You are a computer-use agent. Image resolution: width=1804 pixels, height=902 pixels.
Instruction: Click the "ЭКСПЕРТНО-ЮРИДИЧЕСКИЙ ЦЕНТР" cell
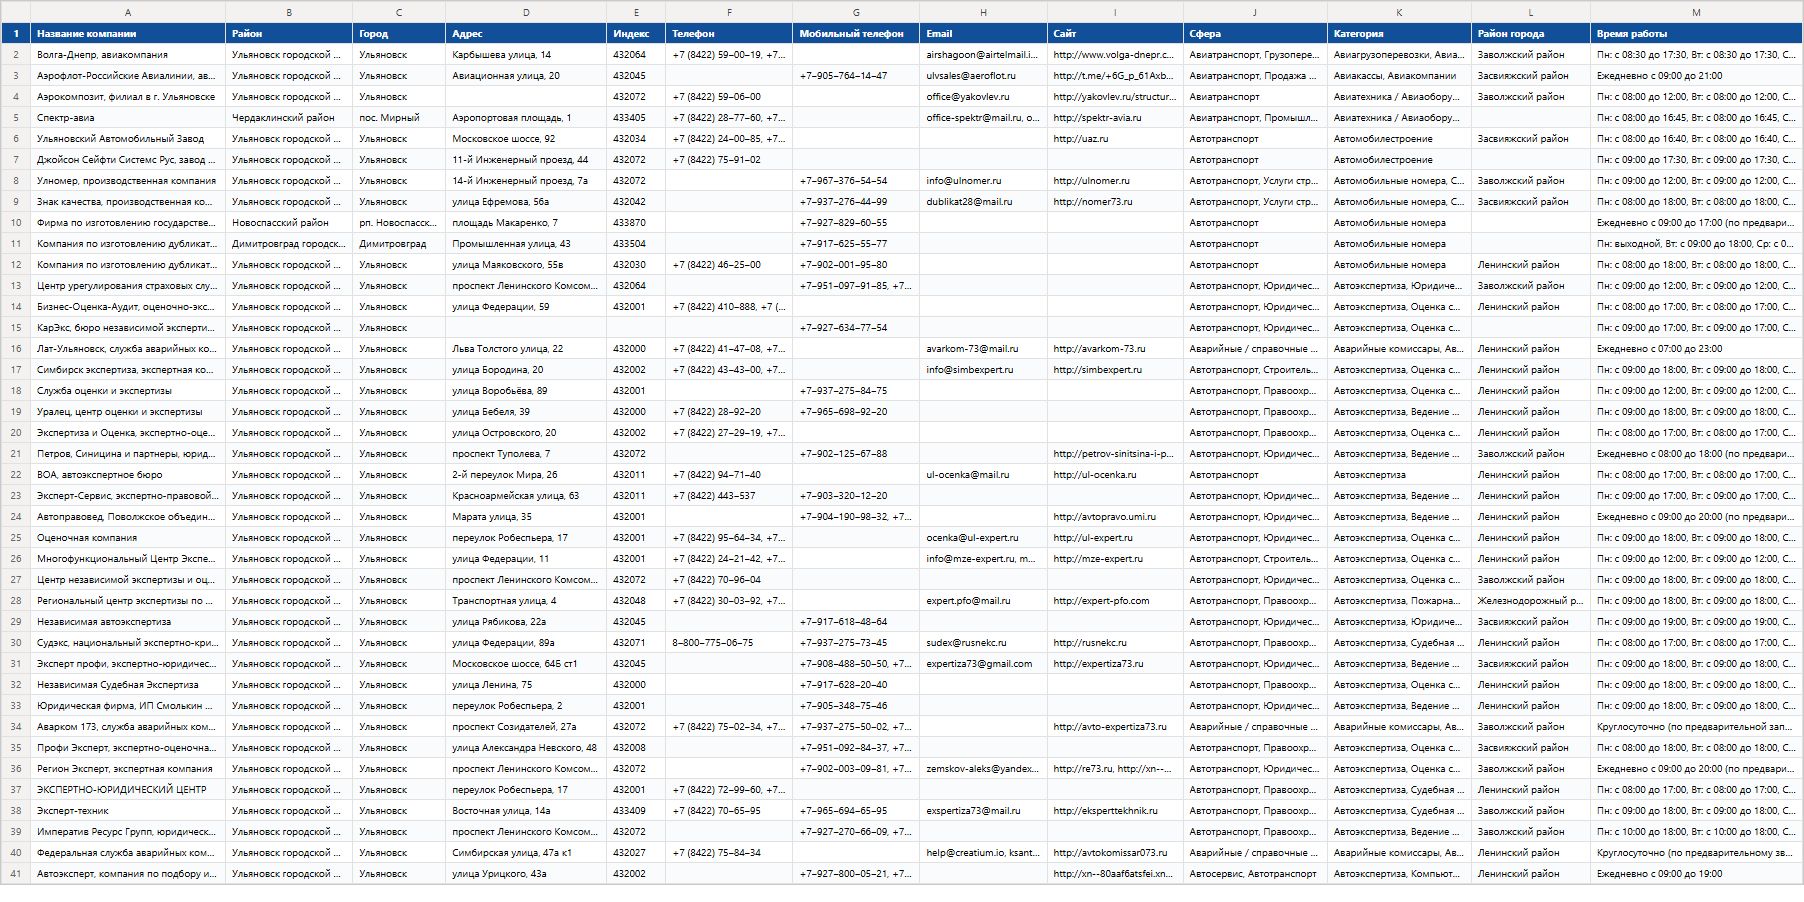pyautogui.click(x=128, y=790)
